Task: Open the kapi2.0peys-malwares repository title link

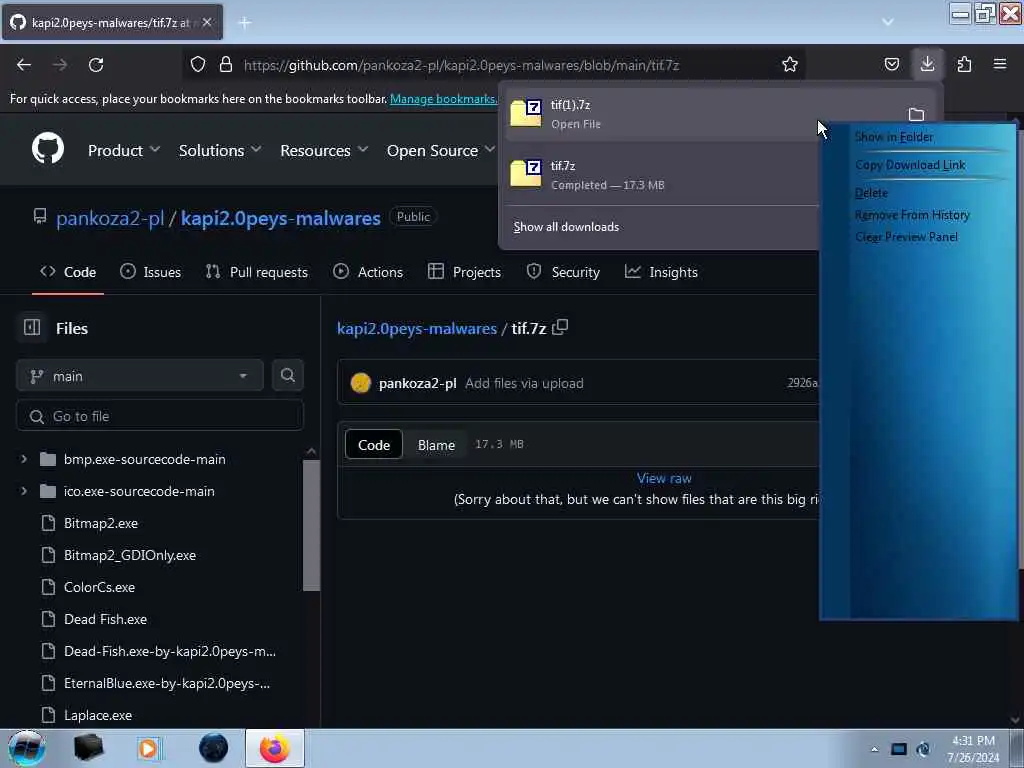Action: tap(281, 218)
